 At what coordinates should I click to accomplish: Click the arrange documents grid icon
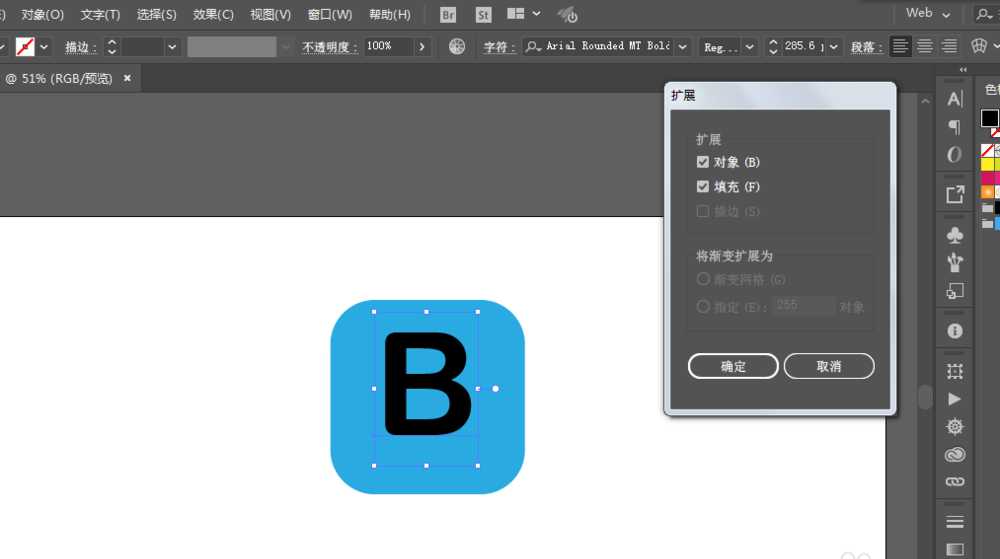[515, 13]
